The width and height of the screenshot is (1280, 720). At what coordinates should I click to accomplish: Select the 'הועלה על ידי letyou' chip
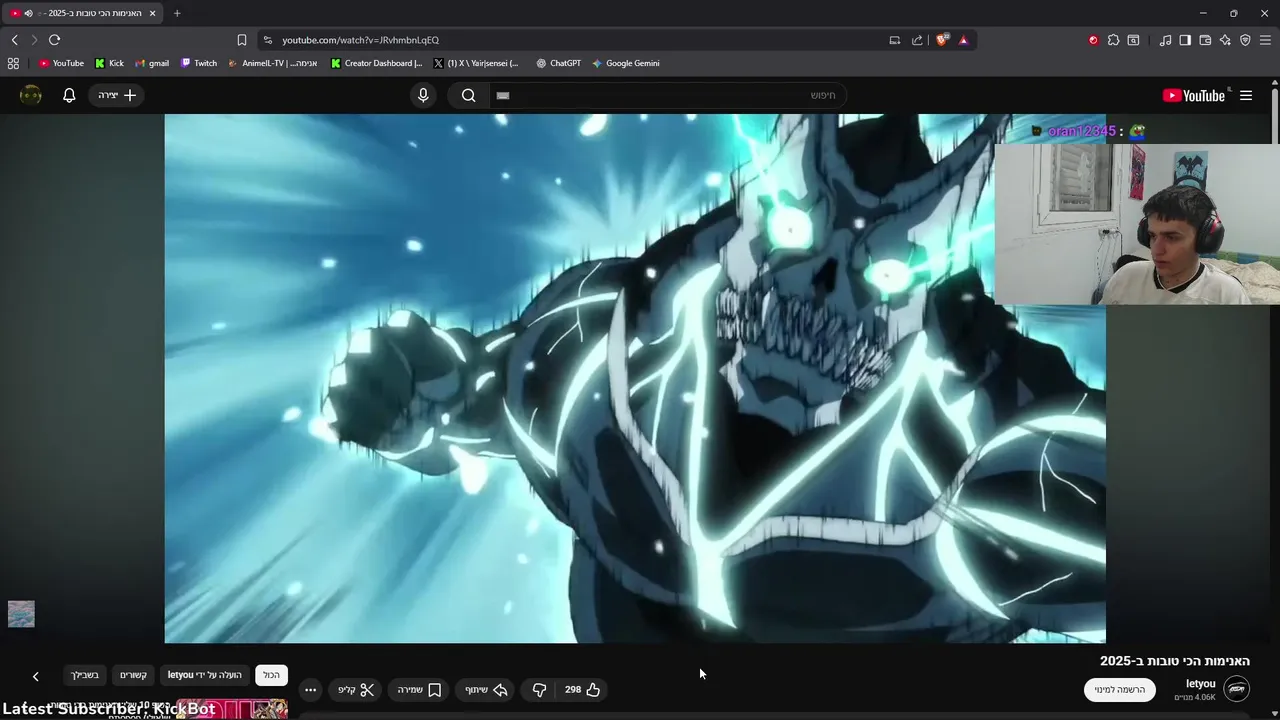coord(205,675)
